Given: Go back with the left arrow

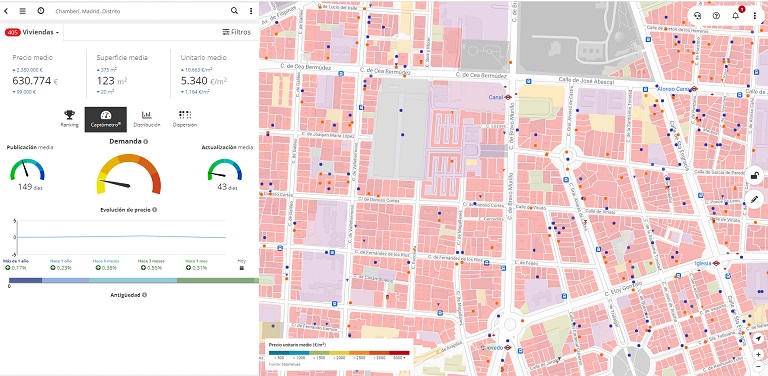Looking at the screenshot, I should (6, 11).
